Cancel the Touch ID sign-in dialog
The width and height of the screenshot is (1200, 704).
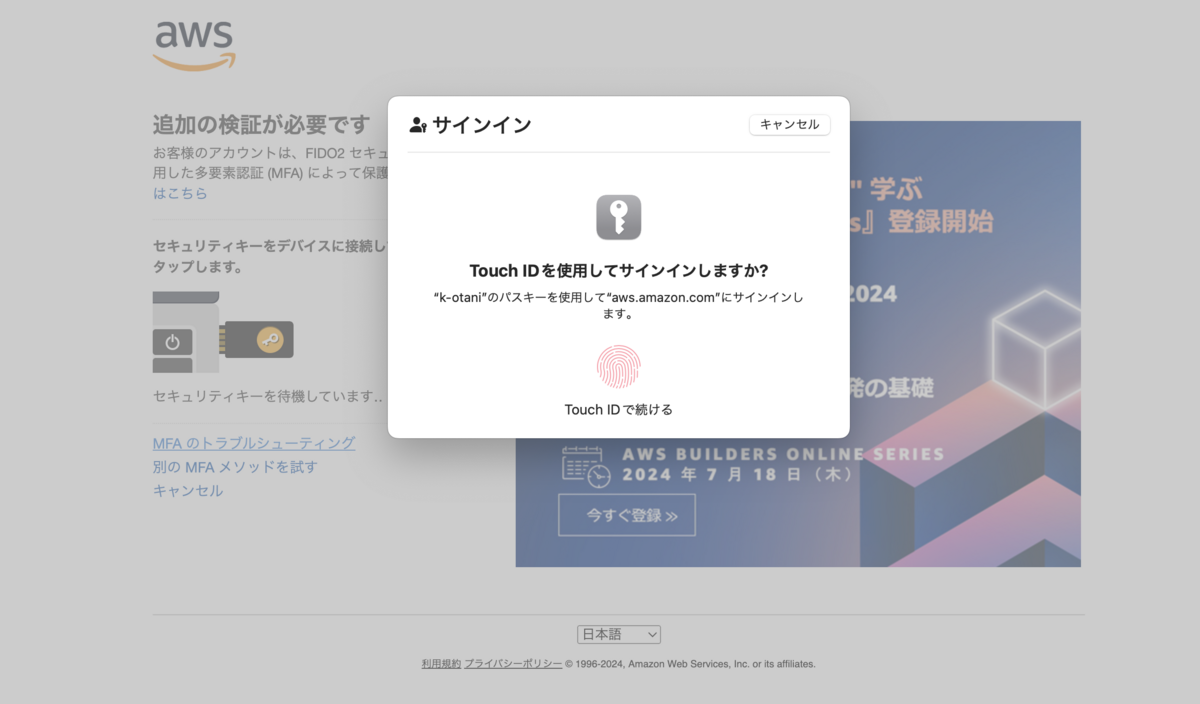click(x=789, y=125)
